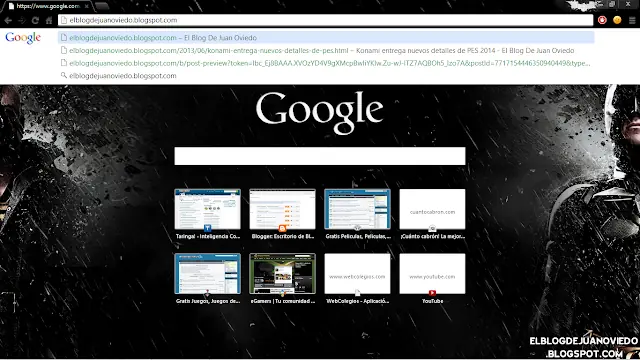Open the www.webcolegios.com thumbnail
This screenshot has width=640, height=360.
click(357, 273)
